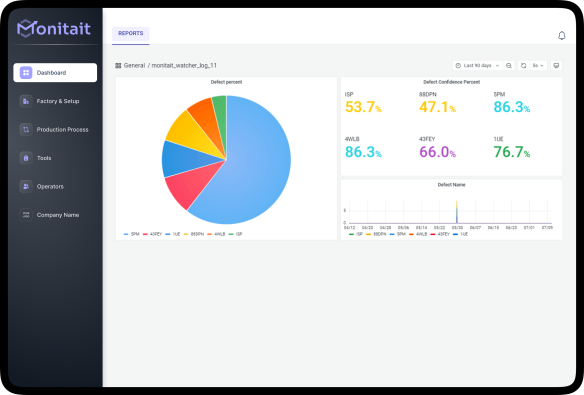
Task: Click the monitor view mode icon
Action: (556, 66)
